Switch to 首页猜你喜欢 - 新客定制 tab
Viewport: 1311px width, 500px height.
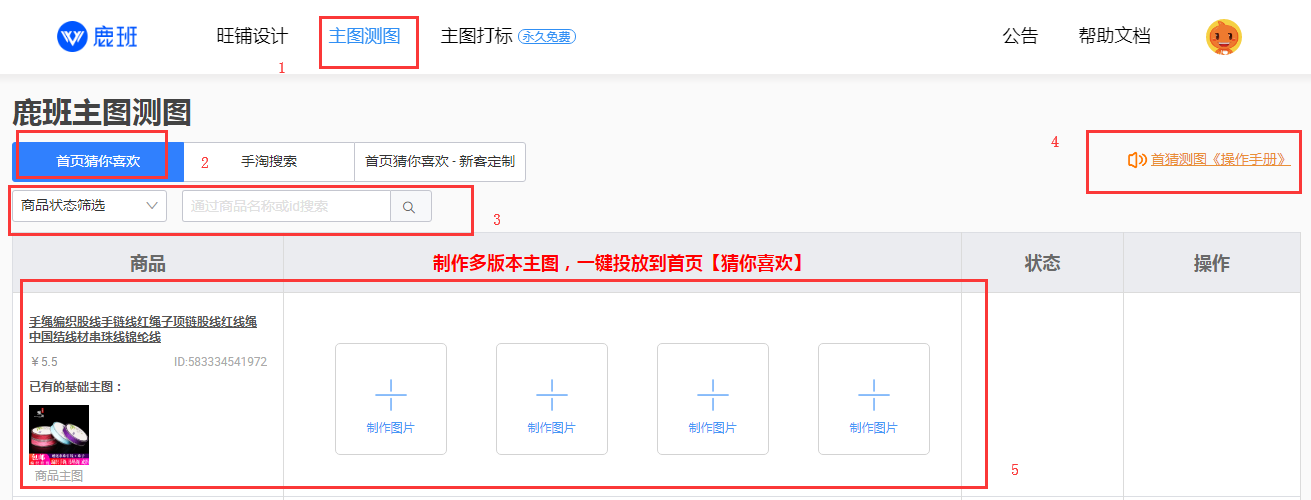(x=439, y=161)
